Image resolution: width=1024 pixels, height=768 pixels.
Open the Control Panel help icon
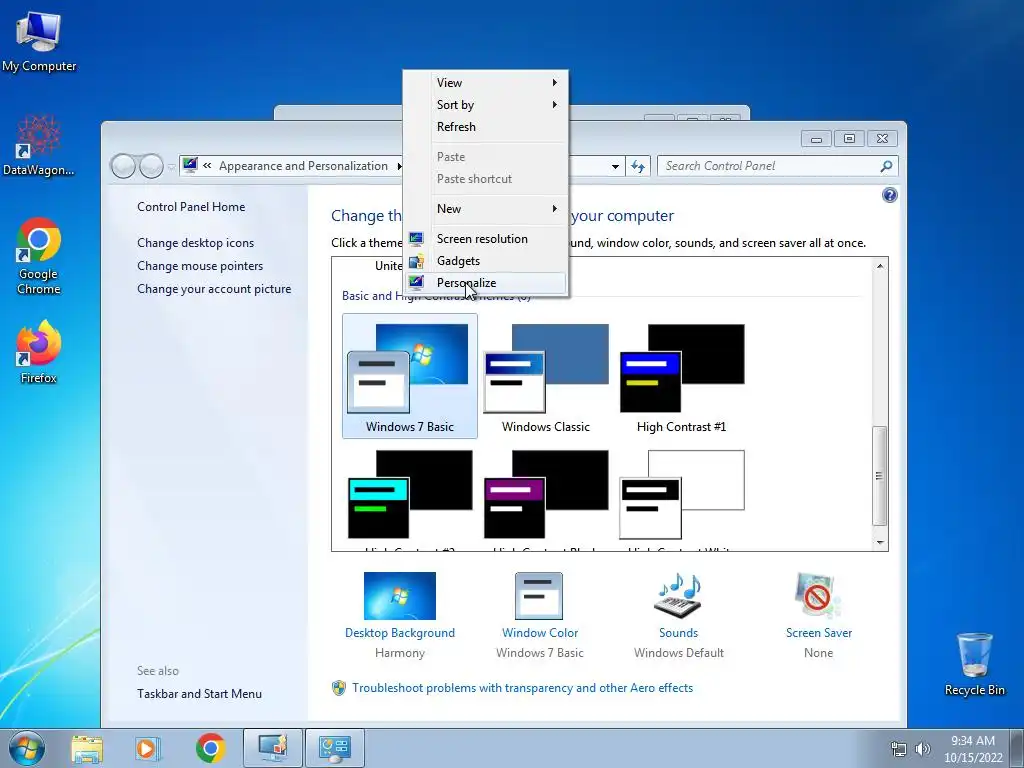(889, 195)
